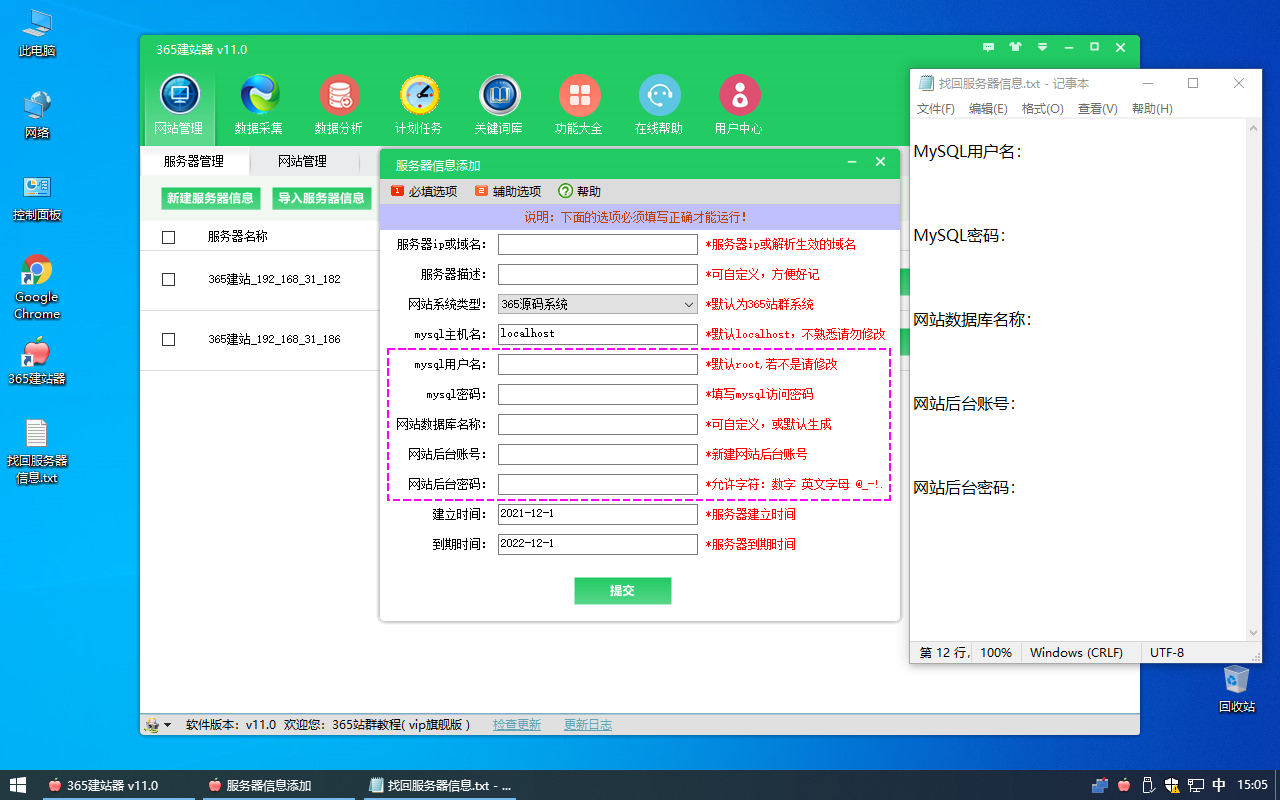The image size is (1280, 800).
Task: Click skin shirt icon in title bar
Action: tap(1016, 47)
